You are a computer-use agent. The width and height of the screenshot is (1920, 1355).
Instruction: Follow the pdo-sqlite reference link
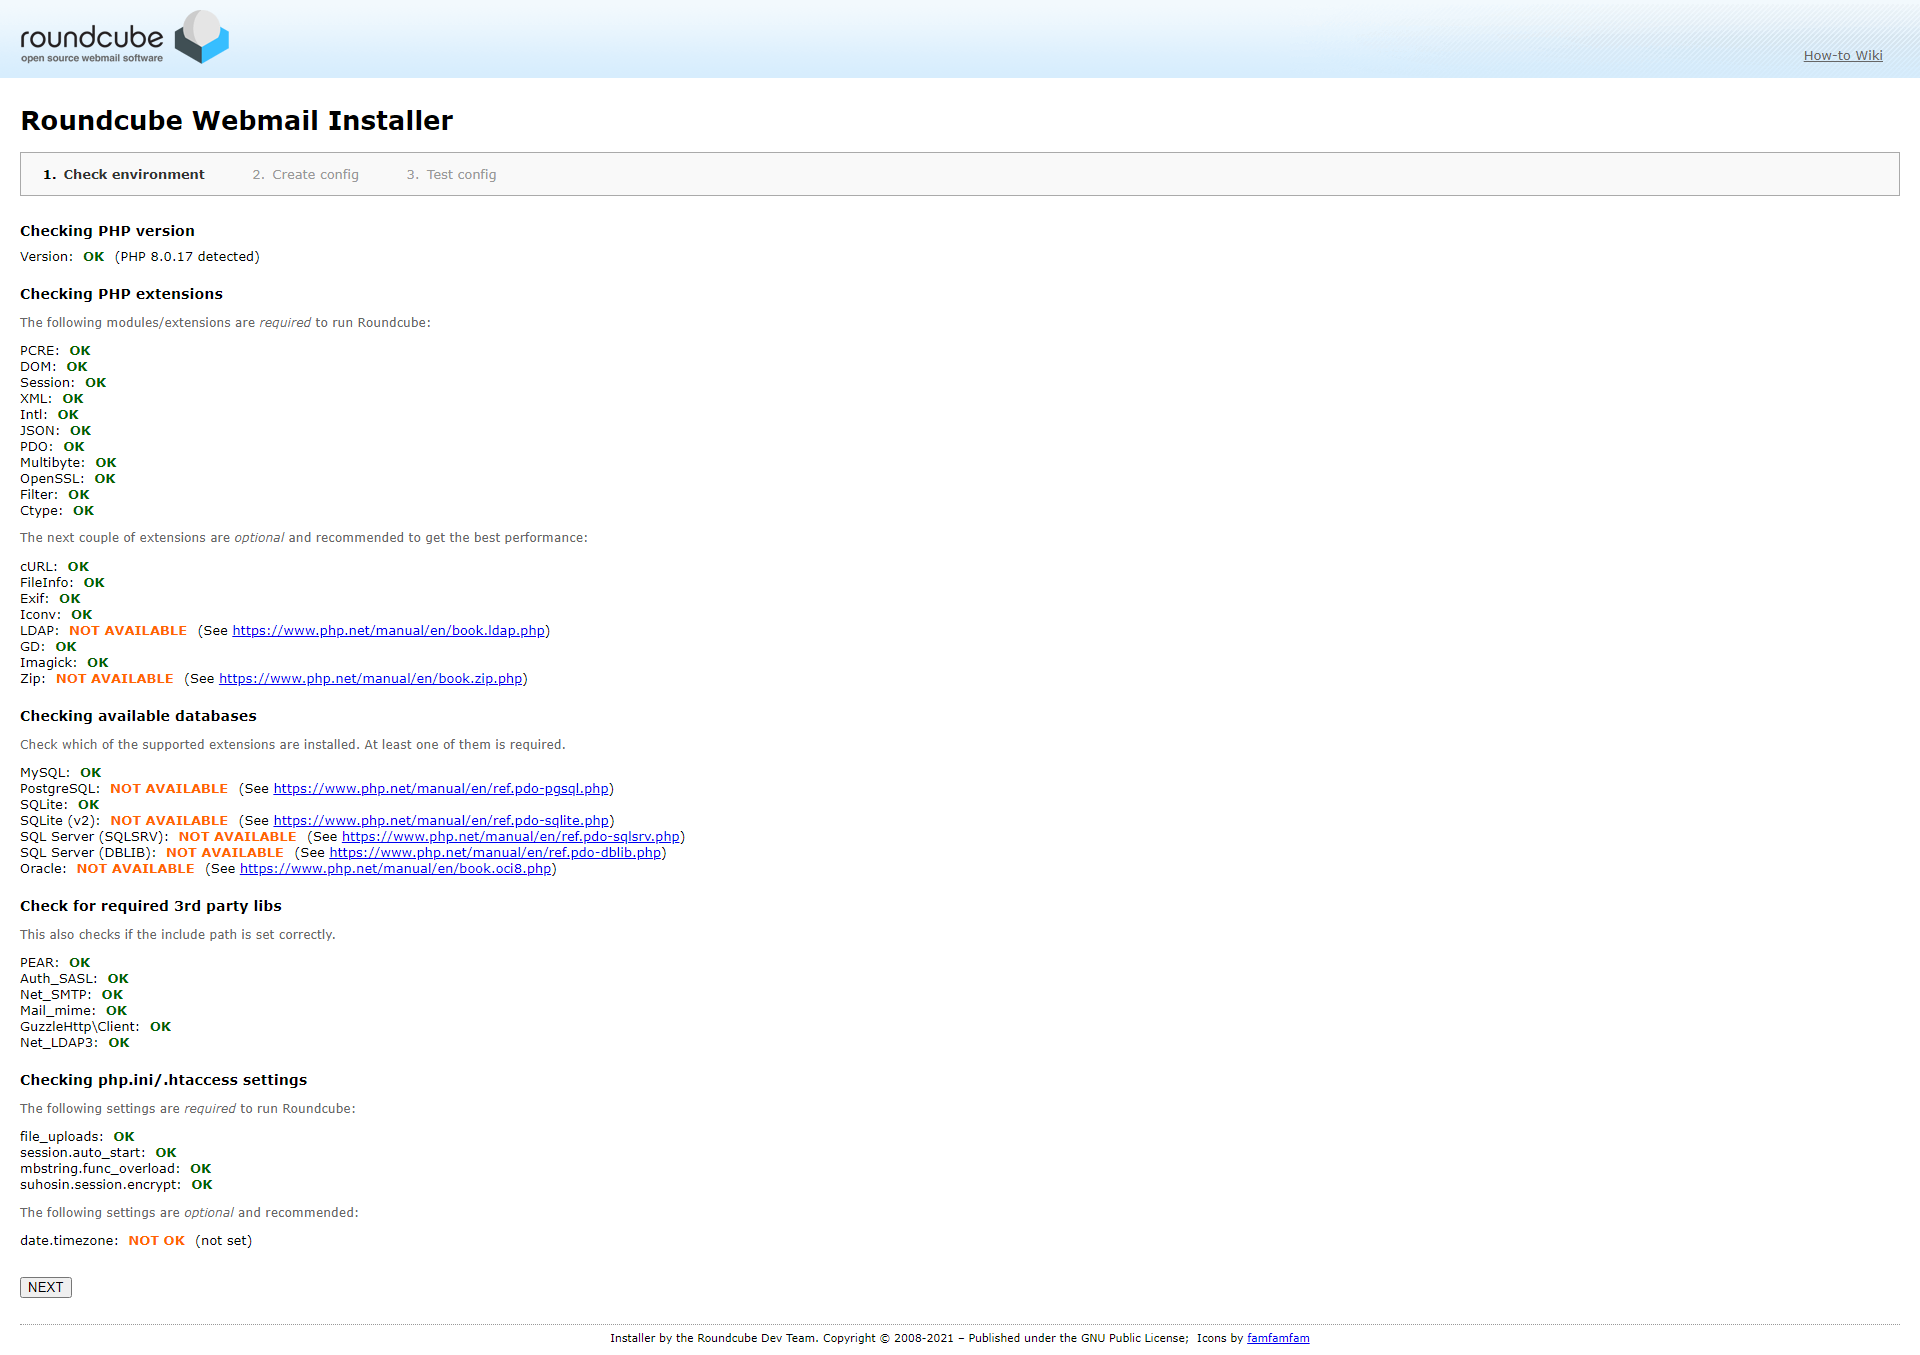pyautogui.click(x=441, y=821)
